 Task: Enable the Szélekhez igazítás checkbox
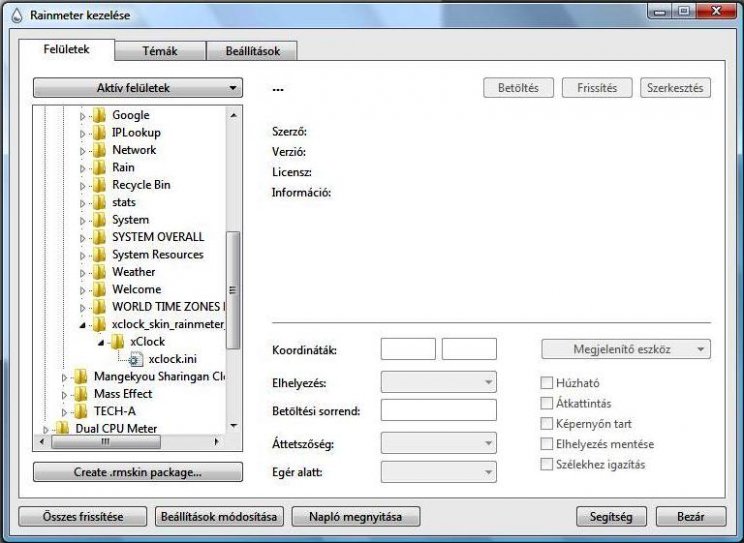547,464
